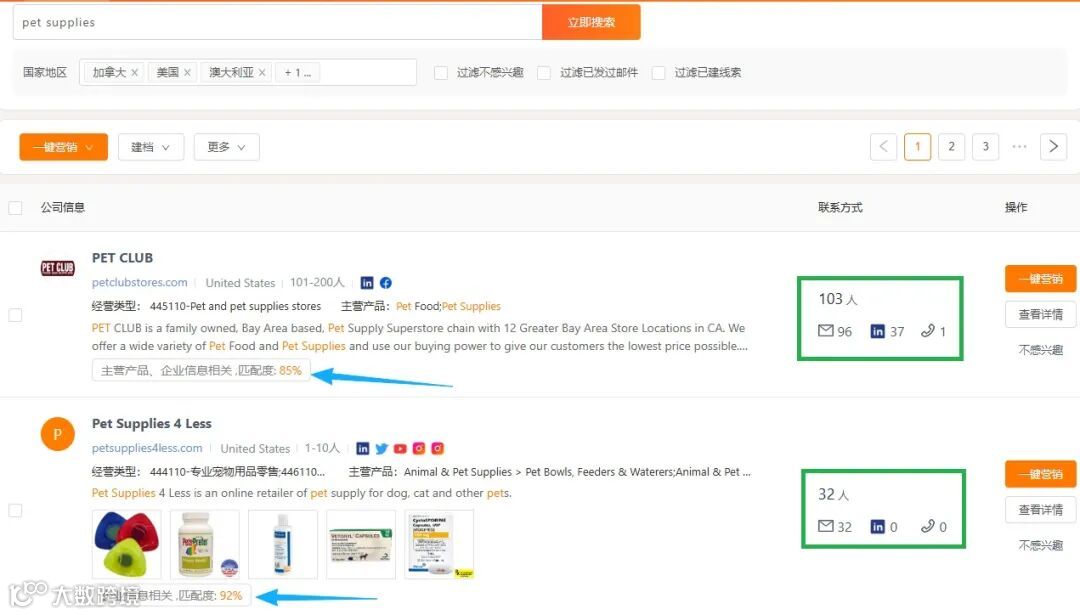Click Pet Supplies 4 Less LinkedIn contacts icon
Screen dimensions: 1080x615
pyautogui.click(x=878, y=527)
